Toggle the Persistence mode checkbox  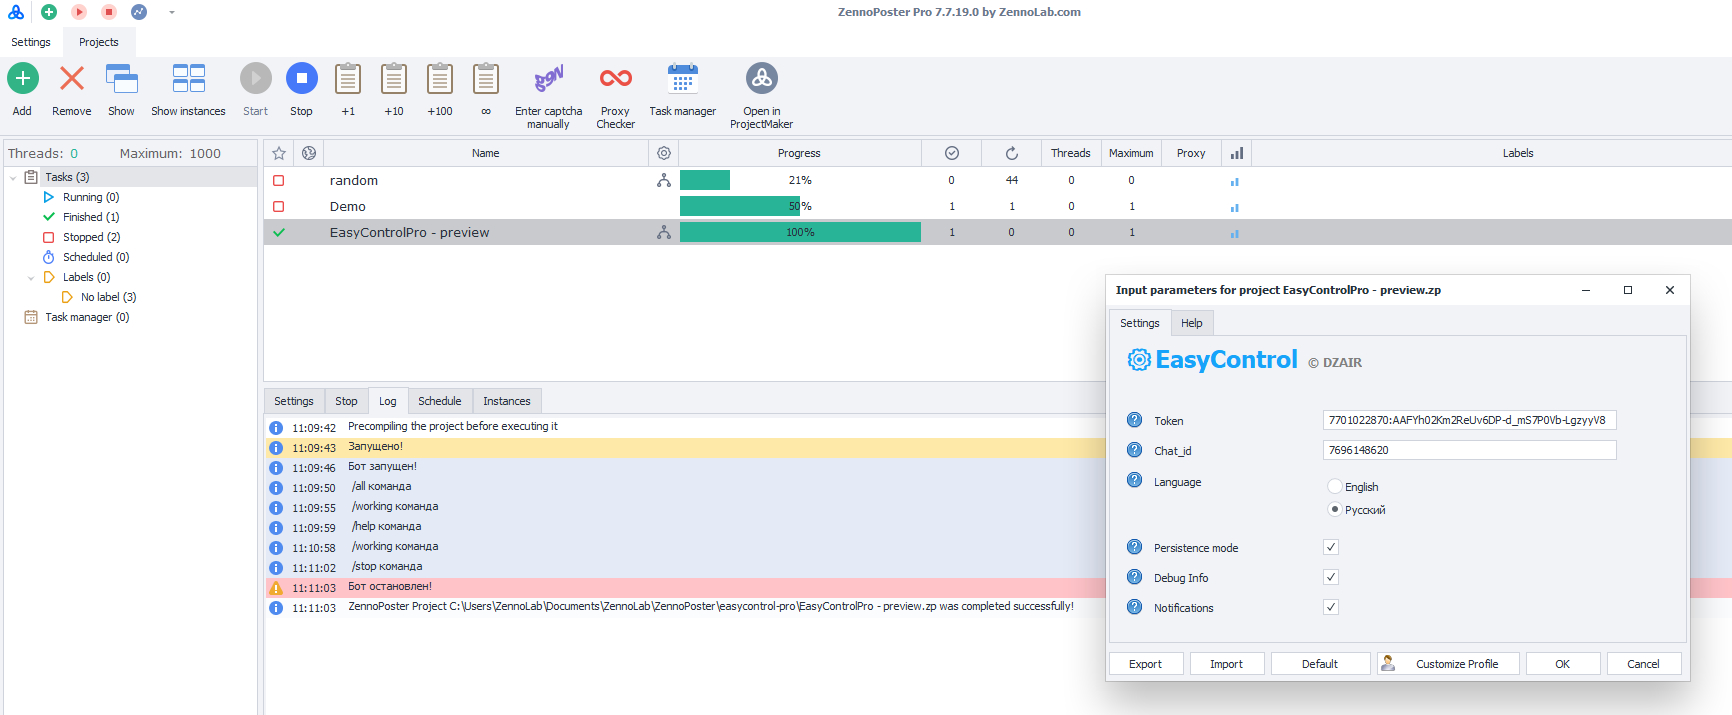(1331, 547)
